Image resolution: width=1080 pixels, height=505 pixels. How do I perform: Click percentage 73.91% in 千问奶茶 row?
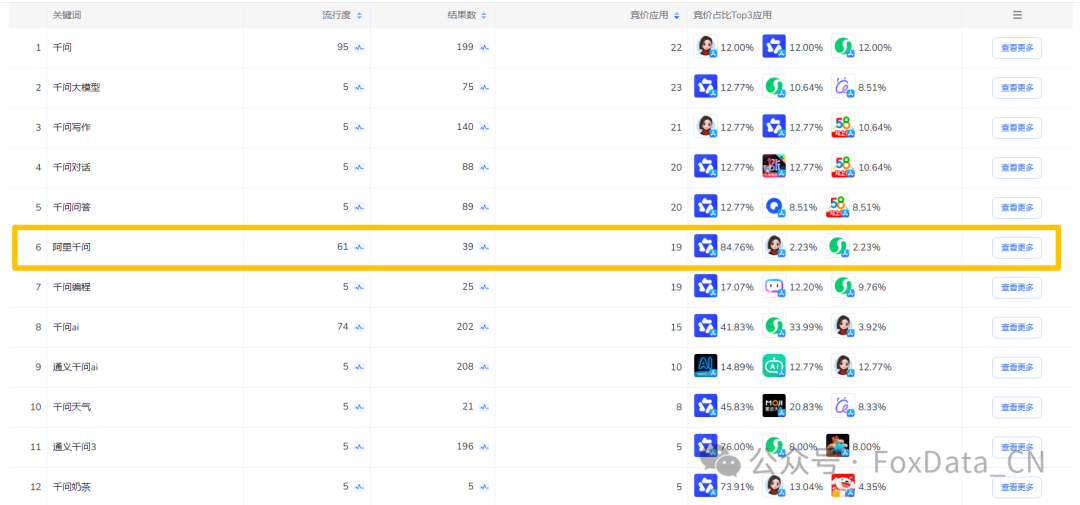737,487
